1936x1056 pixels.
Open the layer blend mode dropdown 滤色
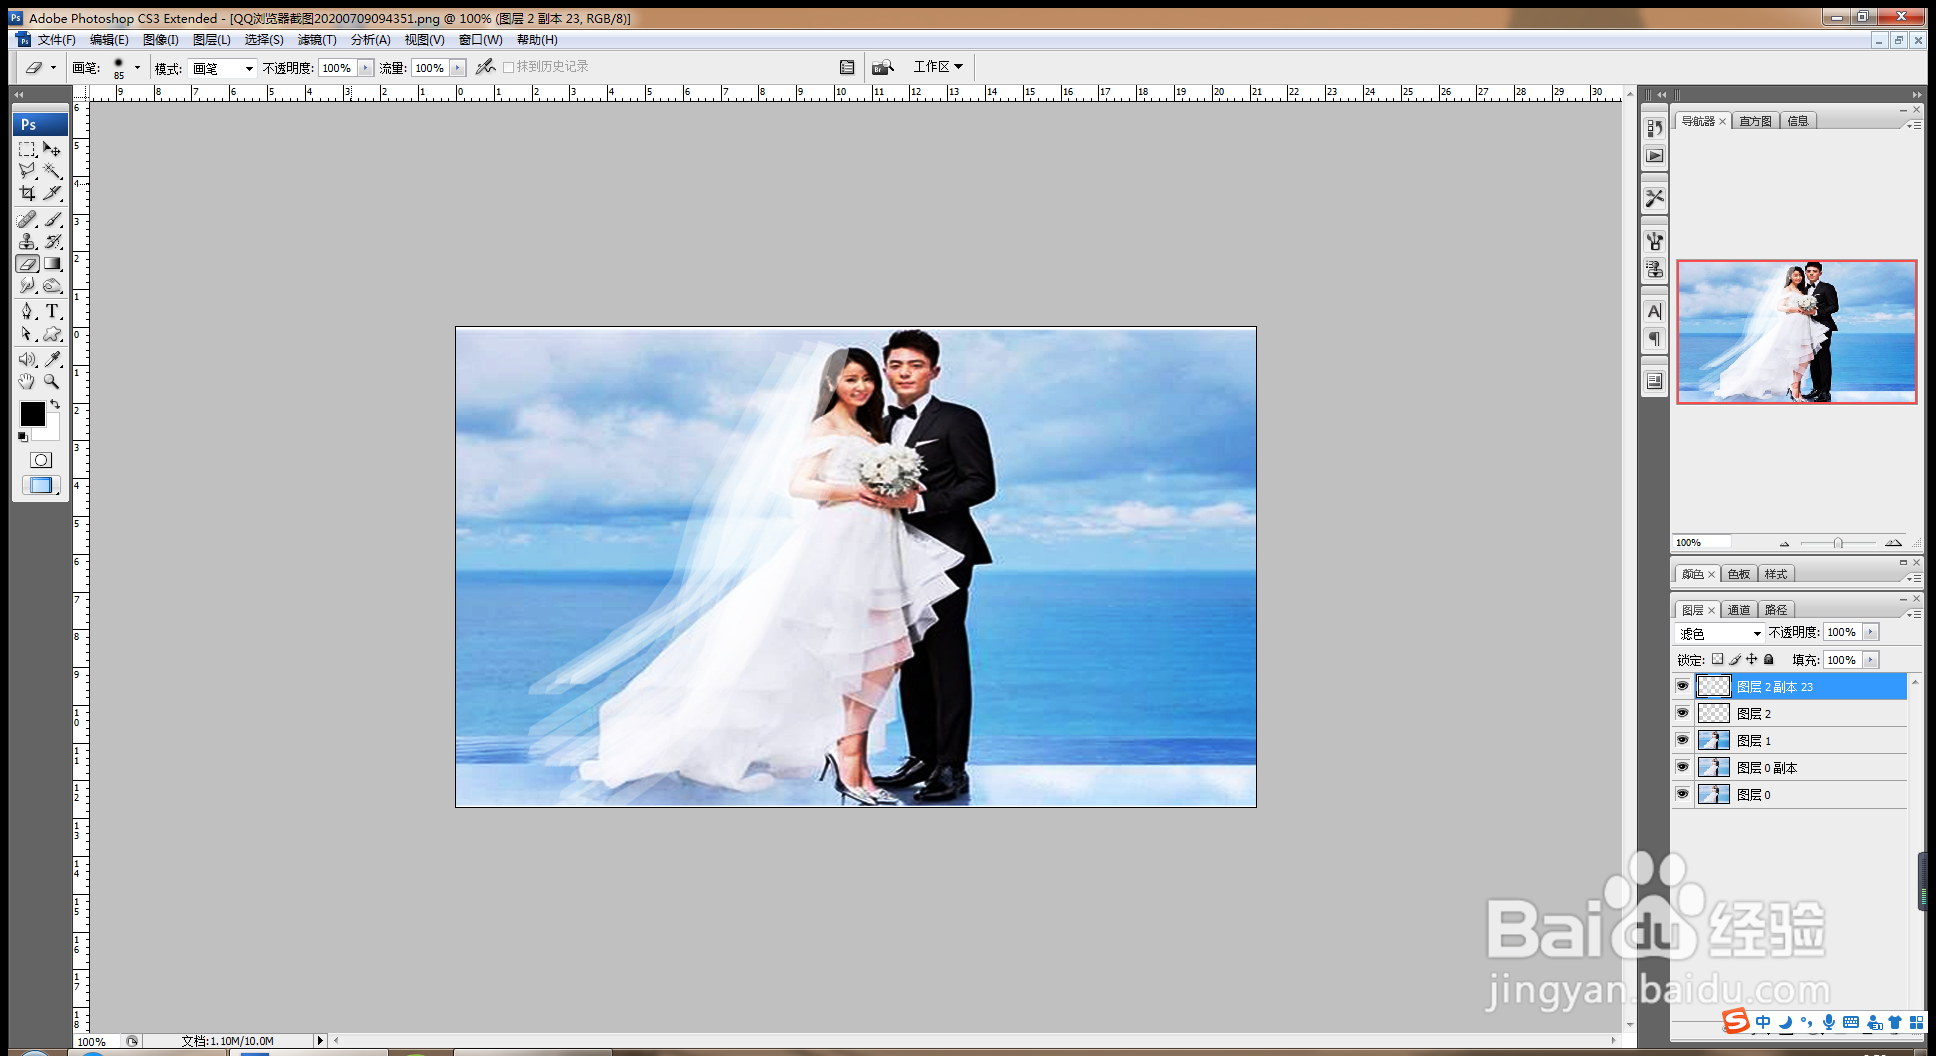tap(1720, 633)
